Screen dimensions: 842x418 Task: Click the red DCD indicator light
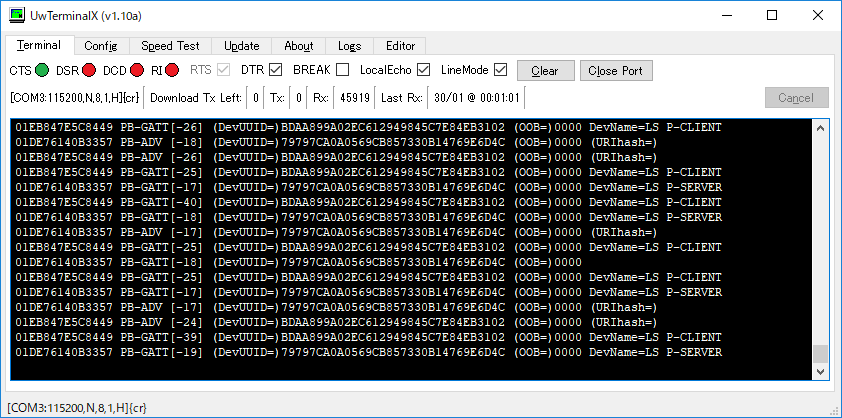coord(138,70)
